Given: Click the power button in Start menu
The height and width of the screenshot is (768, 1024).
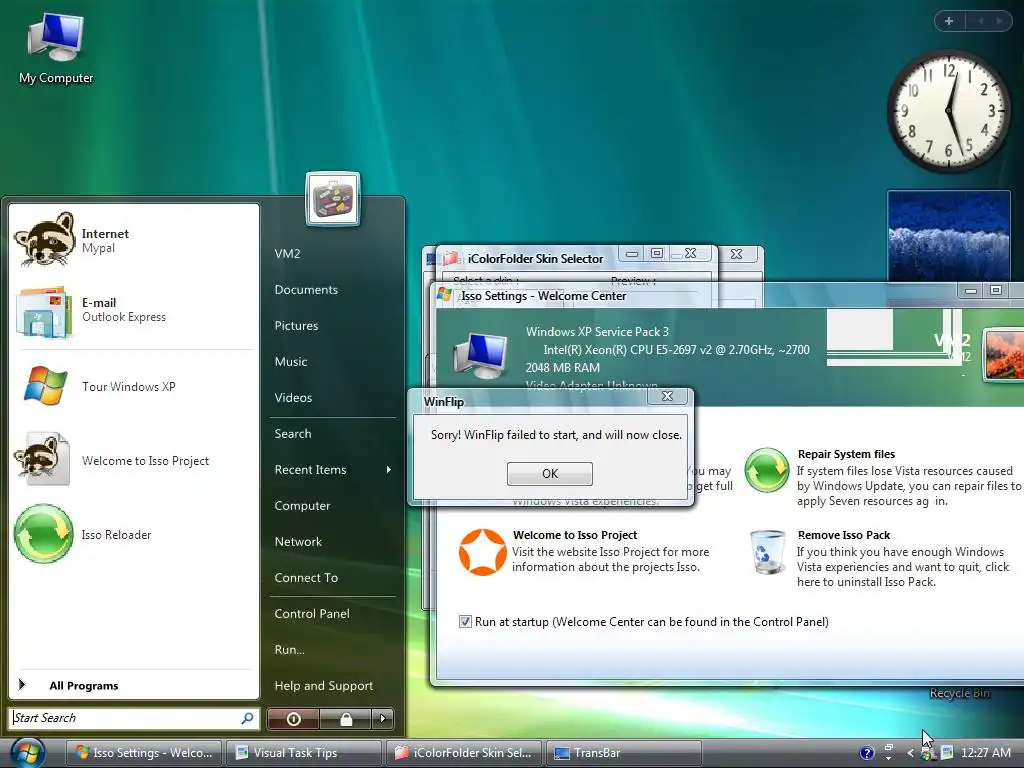Looking at the screenshot, I should [x=293, y=719].
